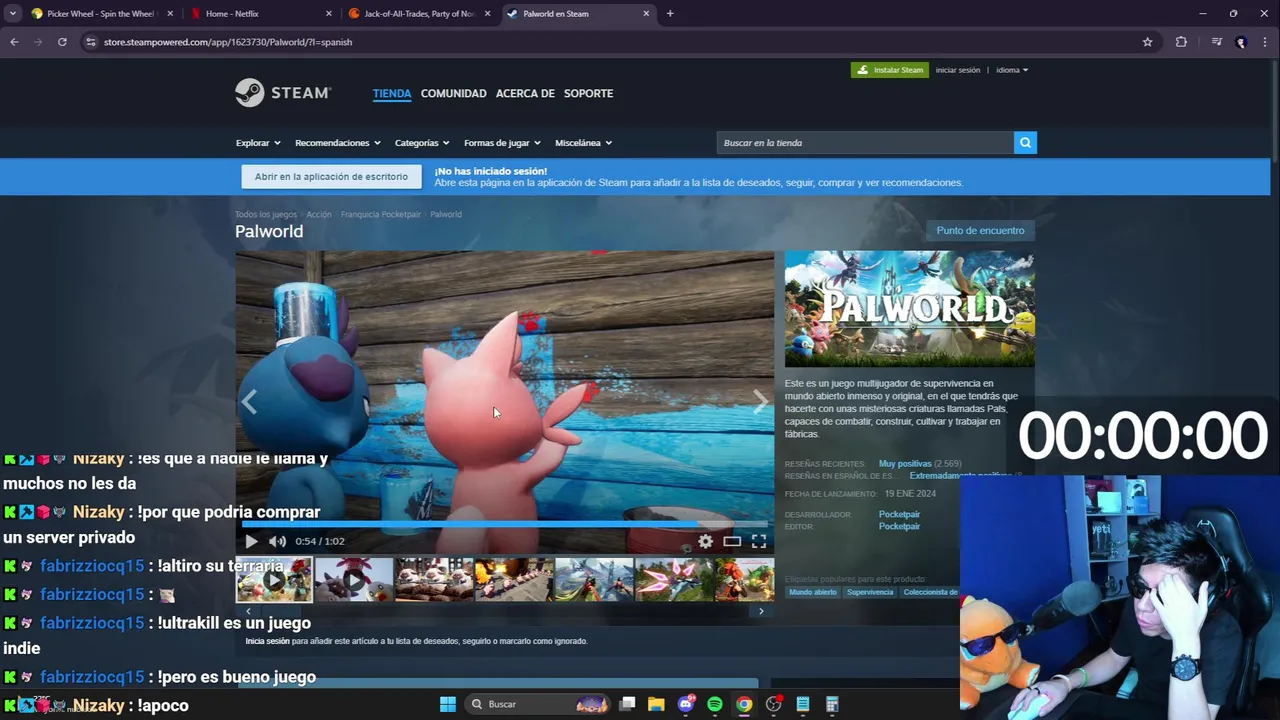Viewport: 1280px width, 720px height.
Task: Click Palworld capsule header image
Action: point(909,309)
